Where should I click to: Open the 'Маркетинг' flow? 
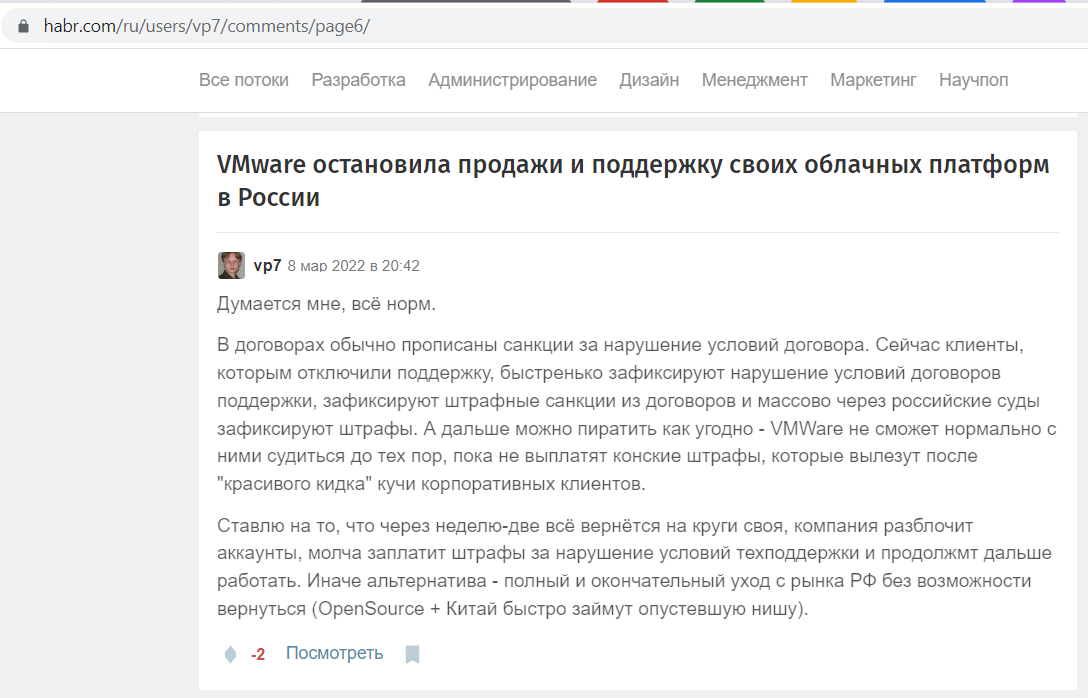[873, 80]
